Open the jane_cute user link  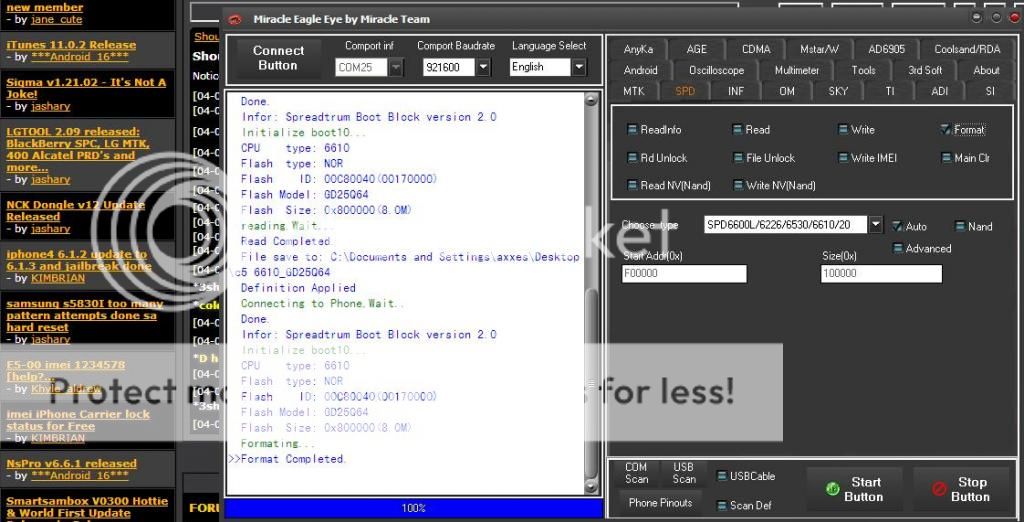click(57, 20)
